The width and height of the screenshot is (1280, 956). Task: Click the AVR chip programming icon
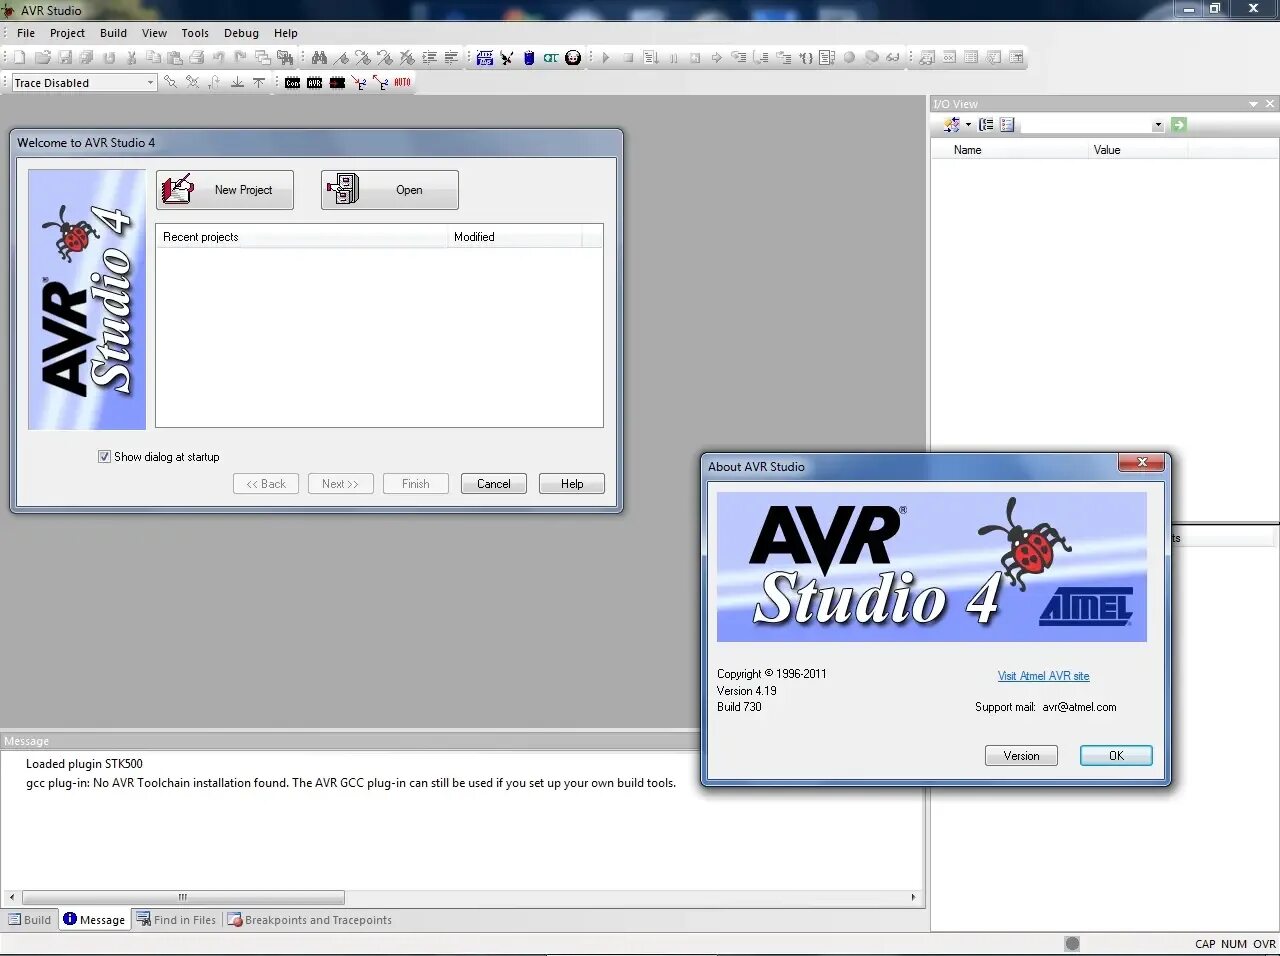[x=314, y=83]
